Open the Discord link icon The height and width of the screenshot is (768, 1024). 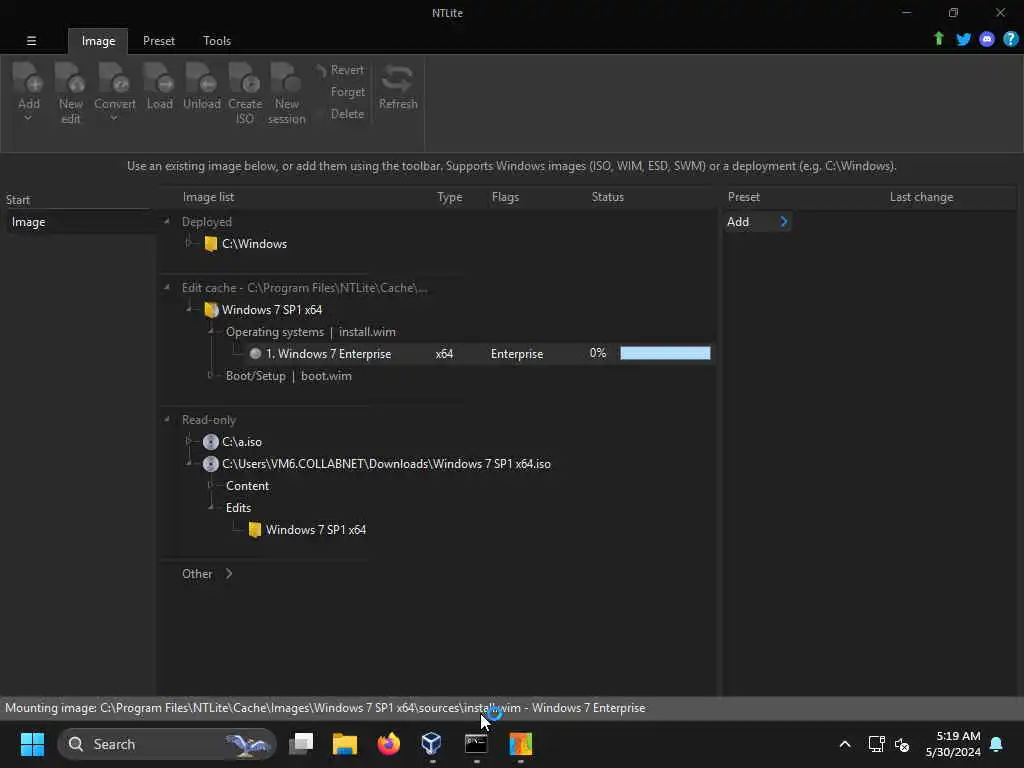tap(987, 39)
